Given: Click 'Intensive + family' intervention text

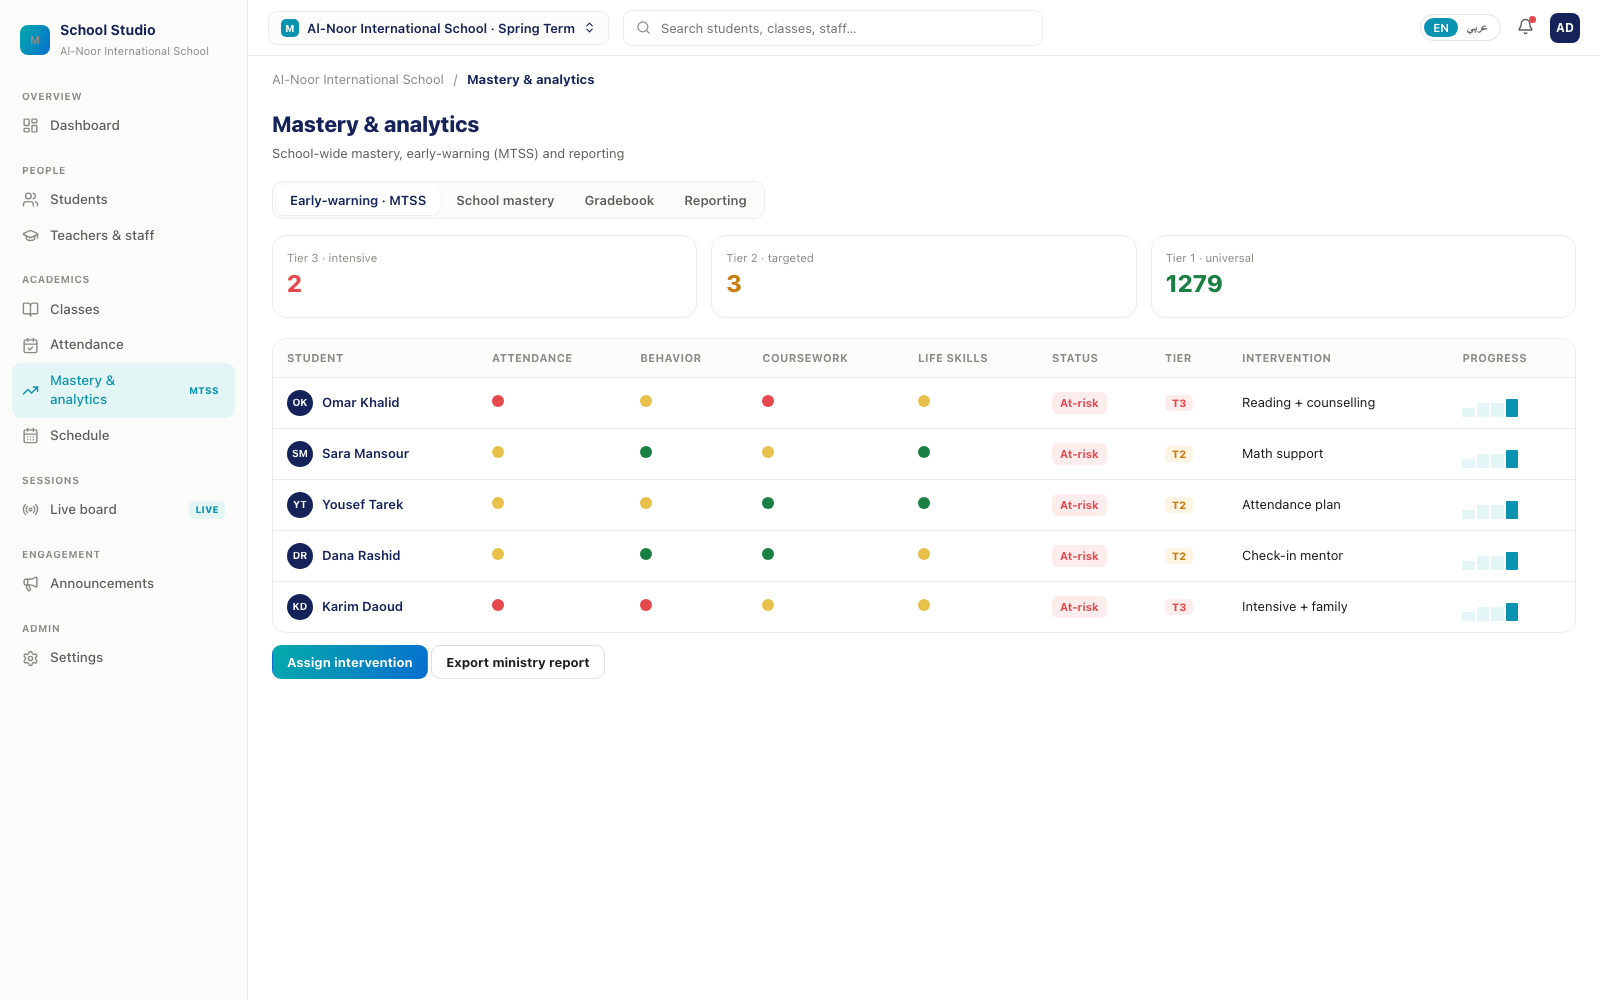Looking at the screenshot, I should [x=1294, y=607].
